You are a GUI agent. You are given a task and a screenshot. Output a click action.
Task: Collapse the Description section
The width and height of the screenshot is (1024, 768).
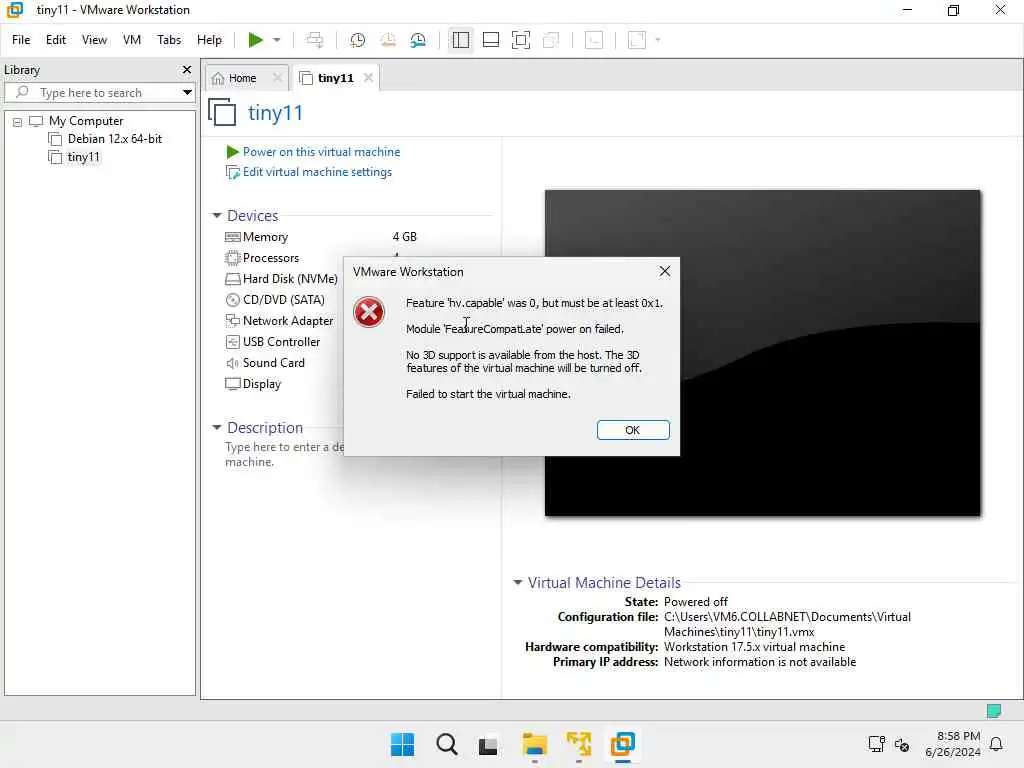[217, 428]
